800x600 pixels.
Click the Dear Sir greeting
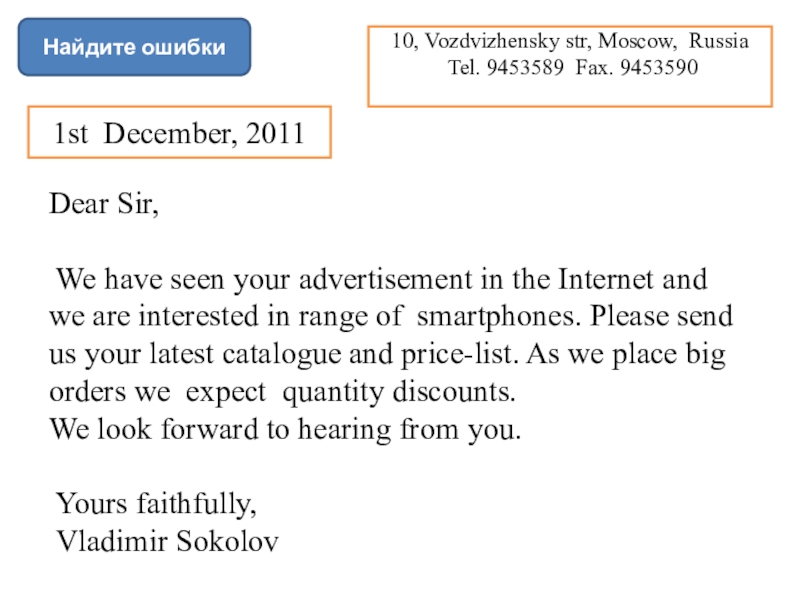tap(104, 206)
